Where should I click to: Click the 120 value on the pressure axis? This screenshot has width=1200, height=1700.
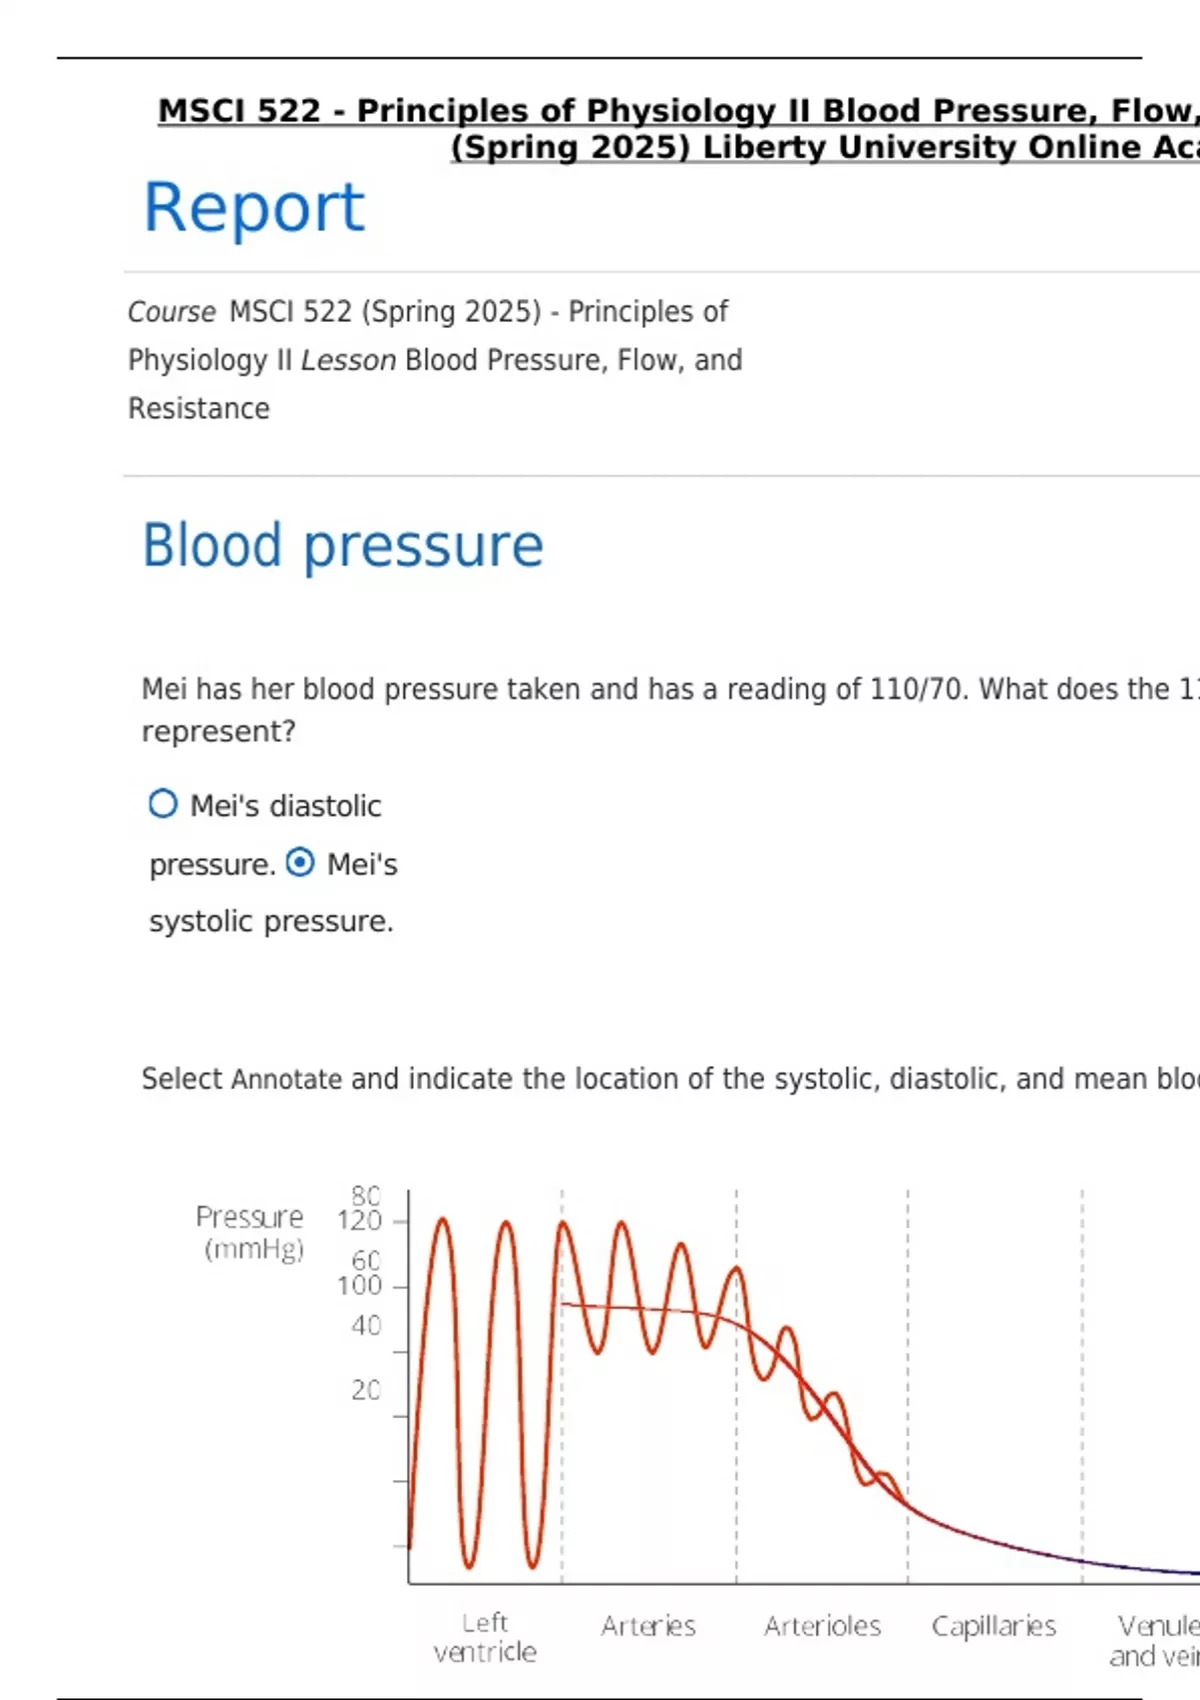coord(359,1221)
